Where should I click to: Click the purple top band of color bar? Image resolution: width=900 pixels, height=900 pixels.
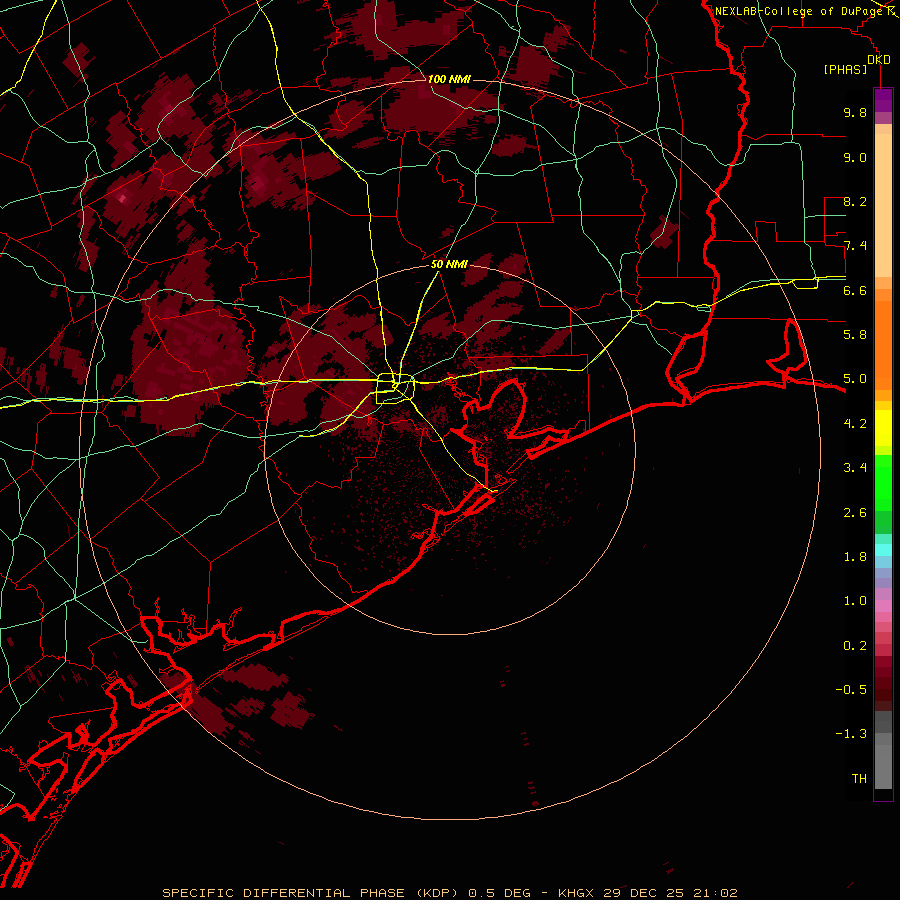883,100
